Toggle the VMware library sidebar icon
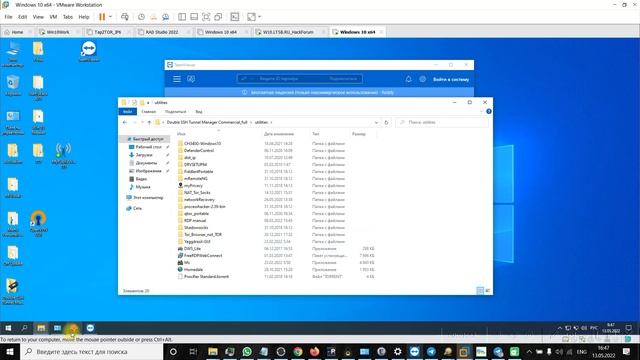This screenshot has height=360, width=640. point(182,17)
